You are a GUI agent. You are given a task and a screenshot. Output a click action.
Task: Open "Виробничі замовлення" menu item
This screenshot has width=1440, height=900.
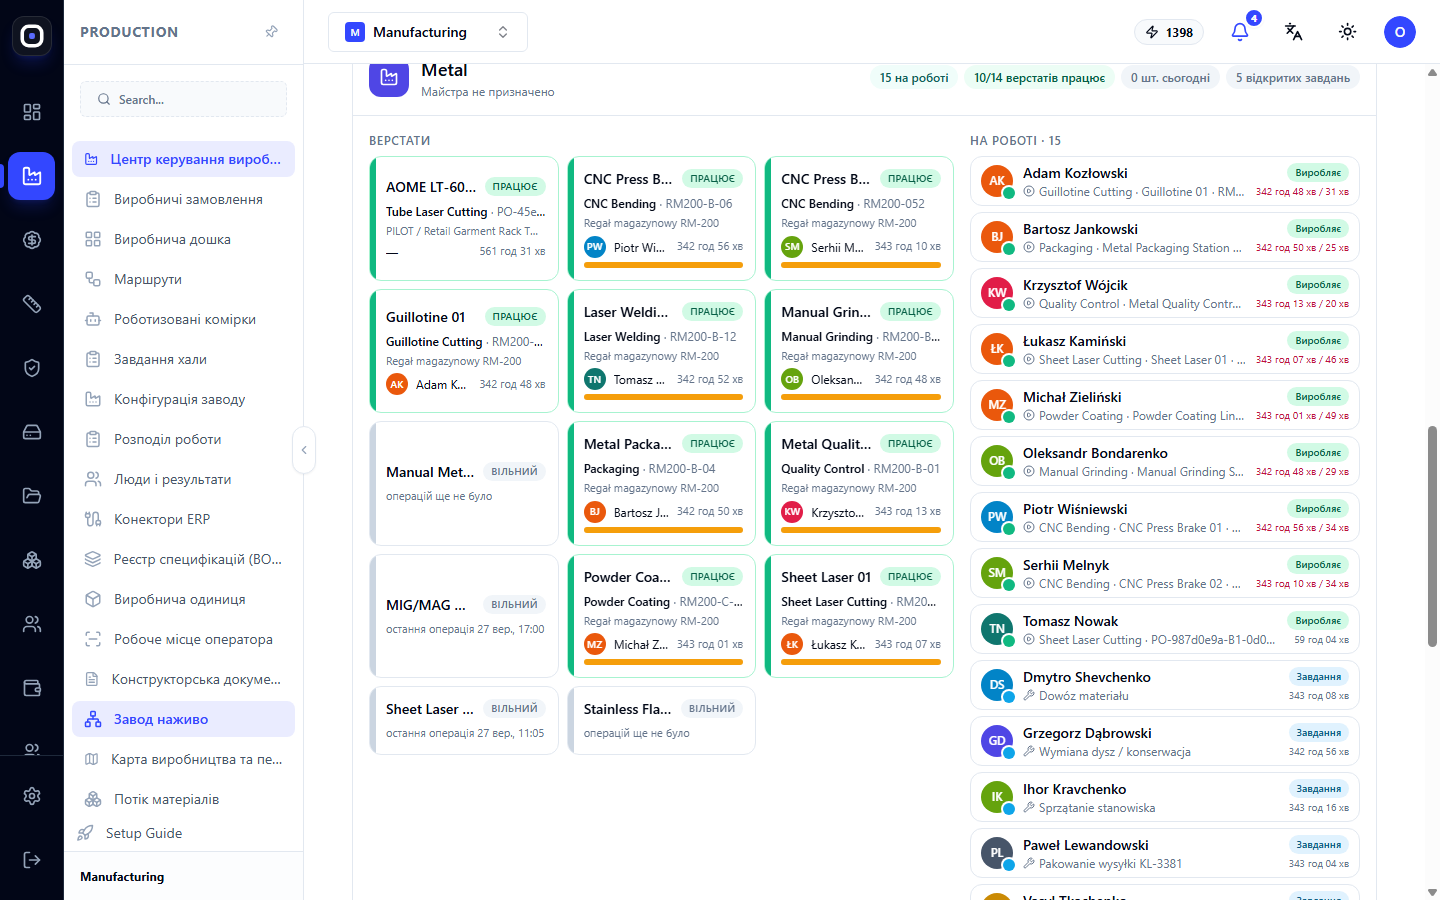pyautogui.click(x=183, y=199)
